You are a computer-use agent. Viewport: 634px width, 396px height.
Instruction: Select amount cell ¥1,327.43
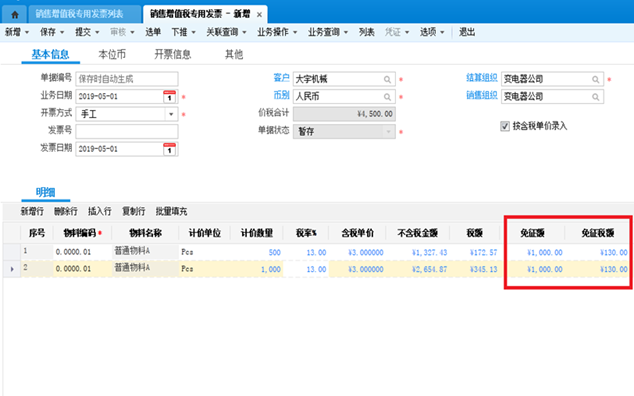[x=418, y=252]
